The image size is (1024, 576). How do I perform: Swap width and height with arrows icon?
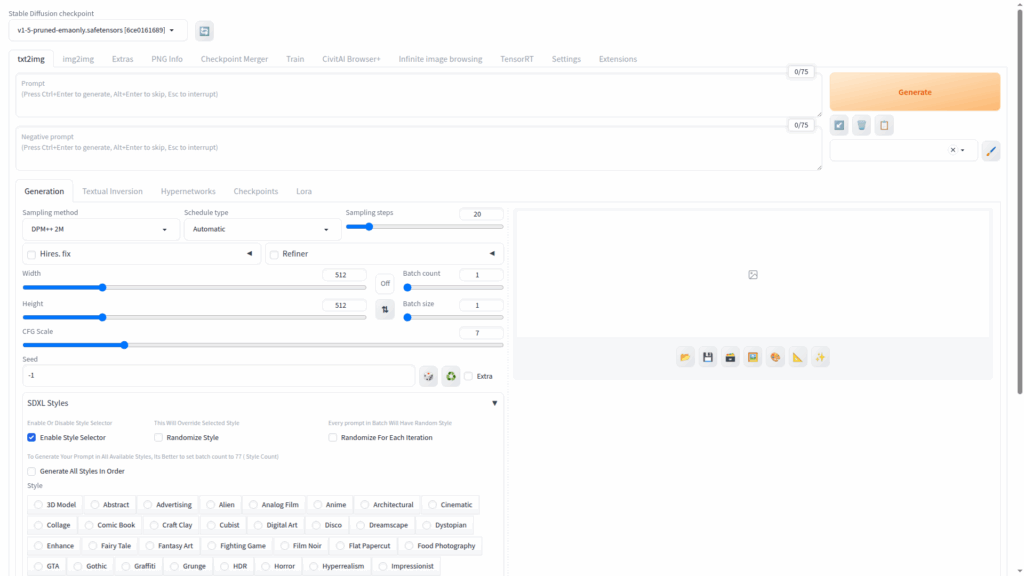click(x=385, y=310)
